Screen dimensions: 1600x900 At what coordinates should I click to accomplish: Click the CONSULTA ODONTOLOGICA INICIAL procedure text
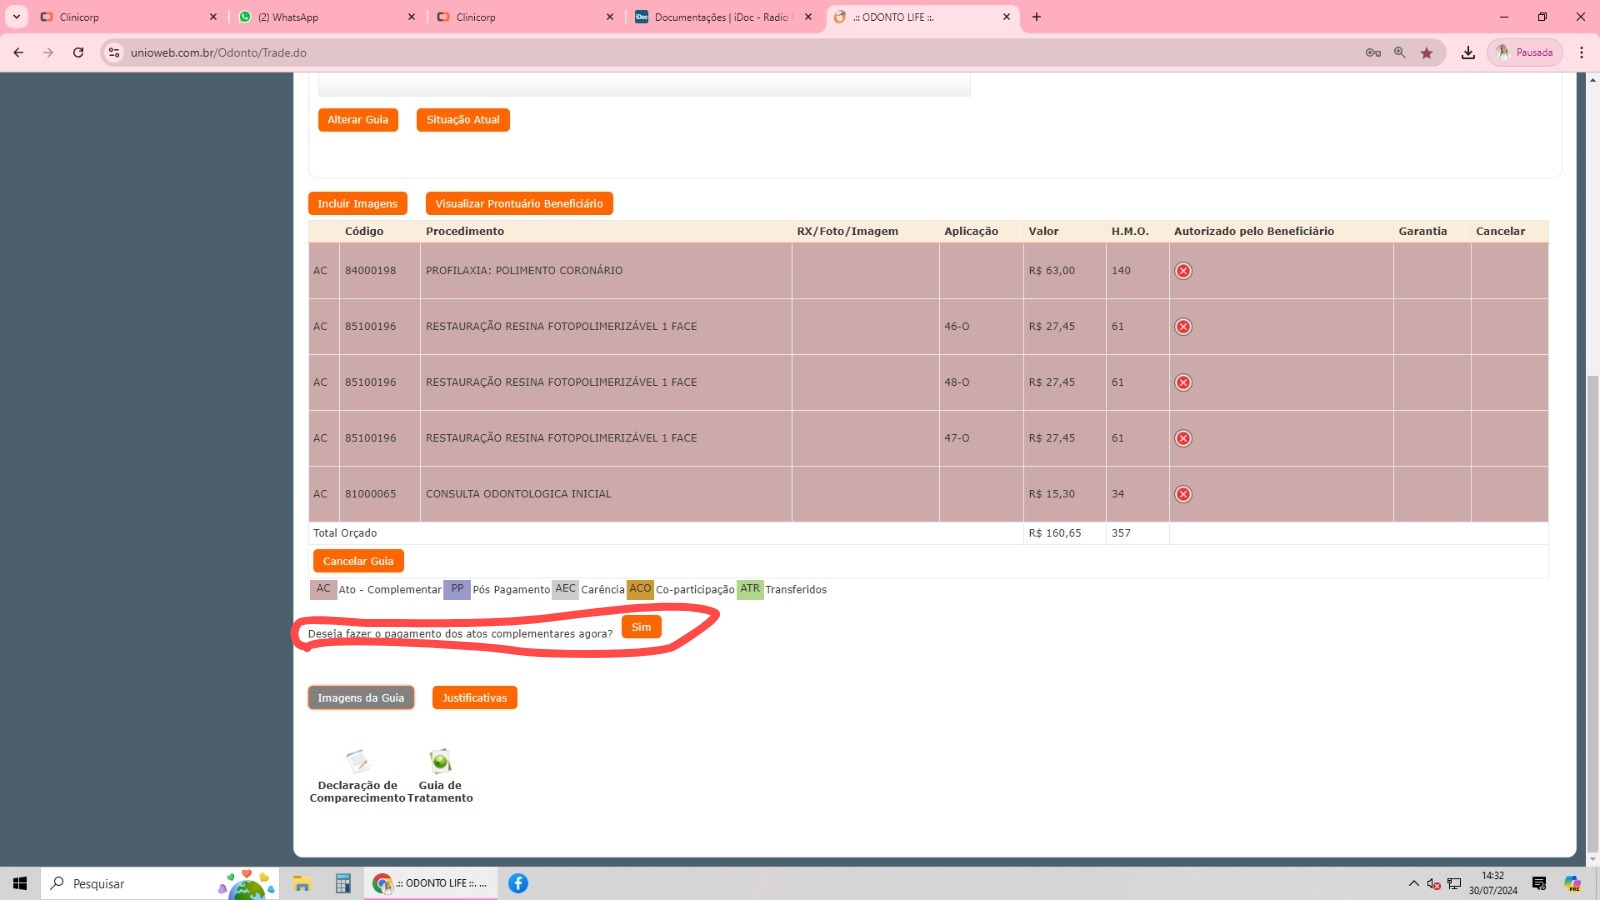[518, 494]
